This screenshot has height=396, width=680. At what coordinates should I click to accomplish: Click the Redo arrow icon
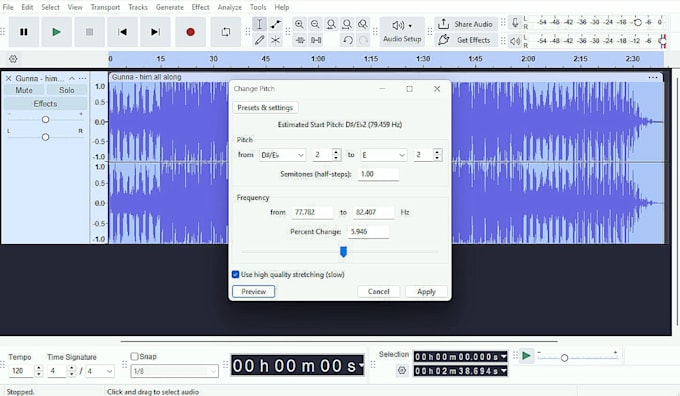(x=363, y=40)
